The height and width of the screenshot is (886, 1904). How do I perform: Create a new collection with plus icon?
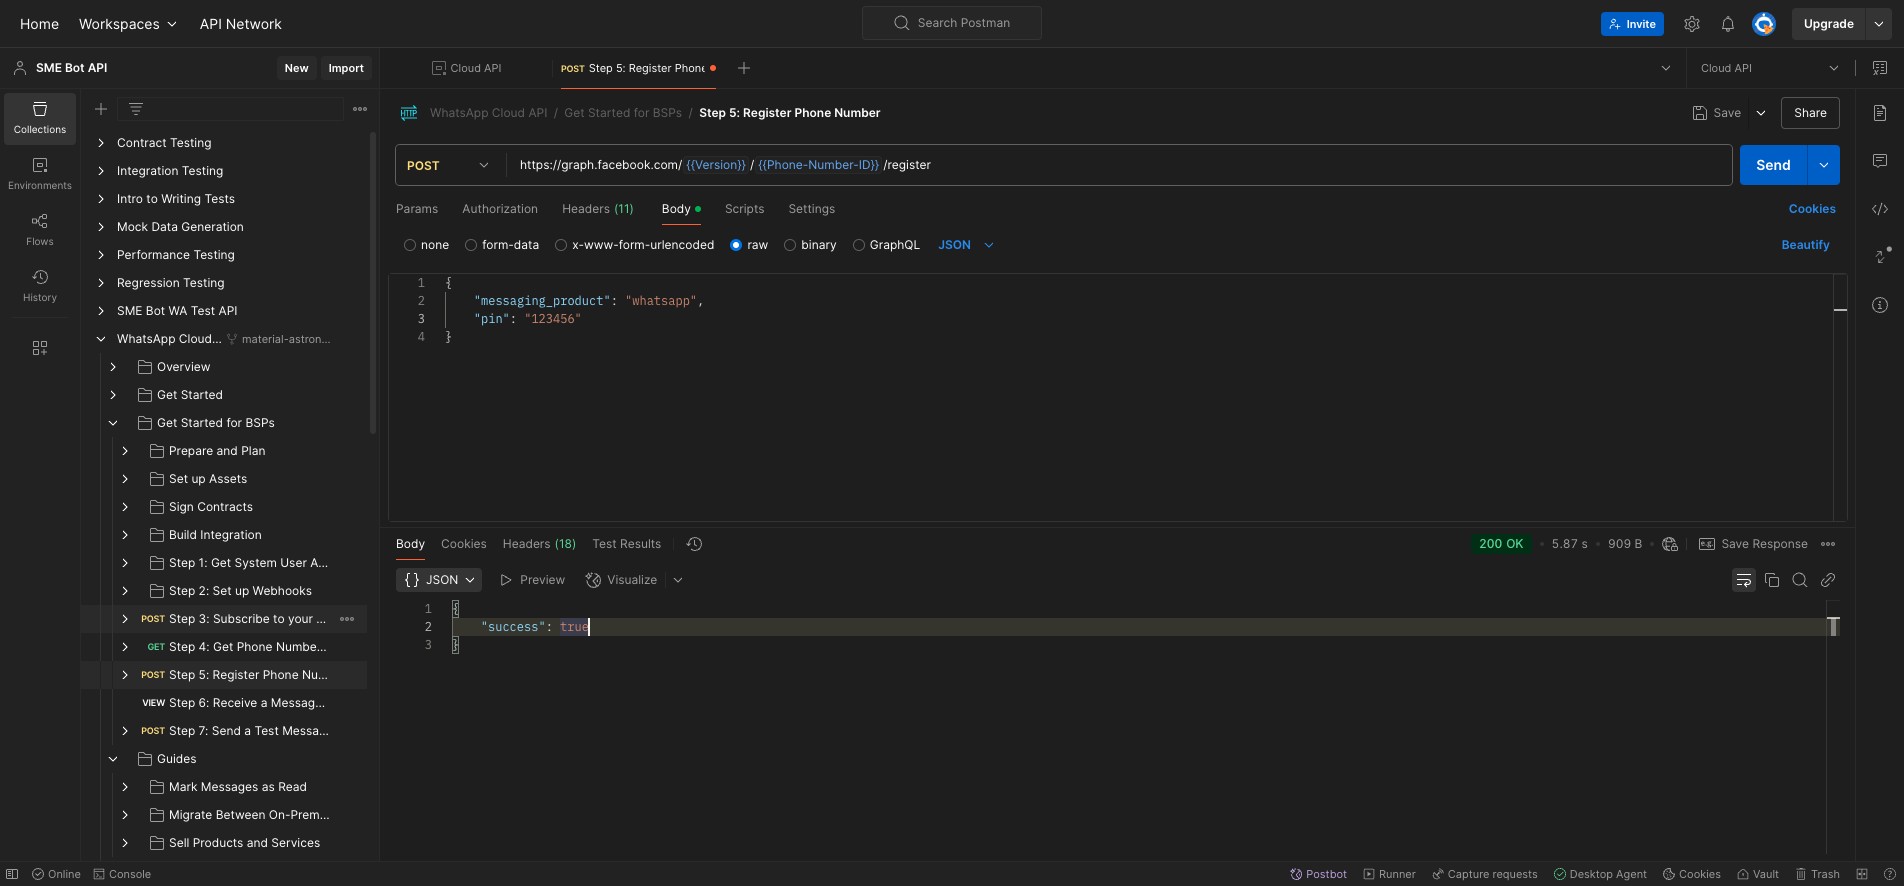click(101, 109)
